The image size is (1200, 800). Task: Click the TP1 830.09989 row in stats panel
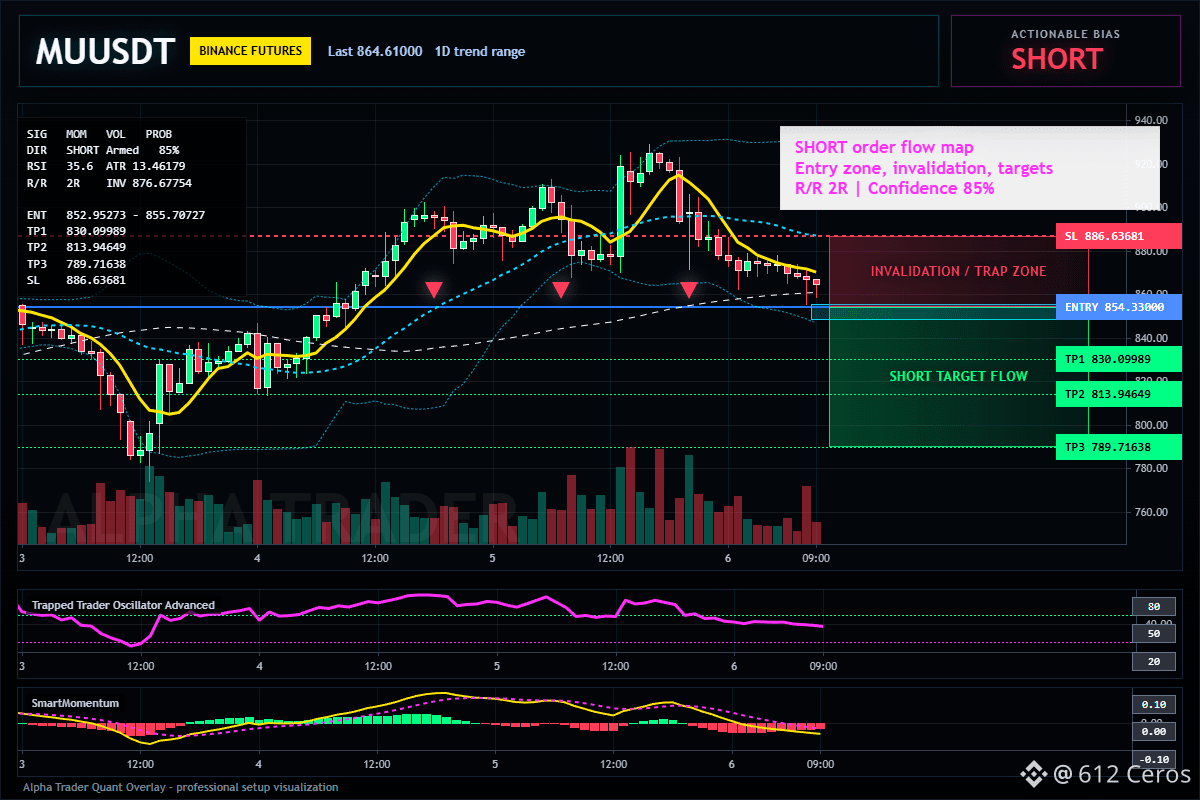coord(77,231)
